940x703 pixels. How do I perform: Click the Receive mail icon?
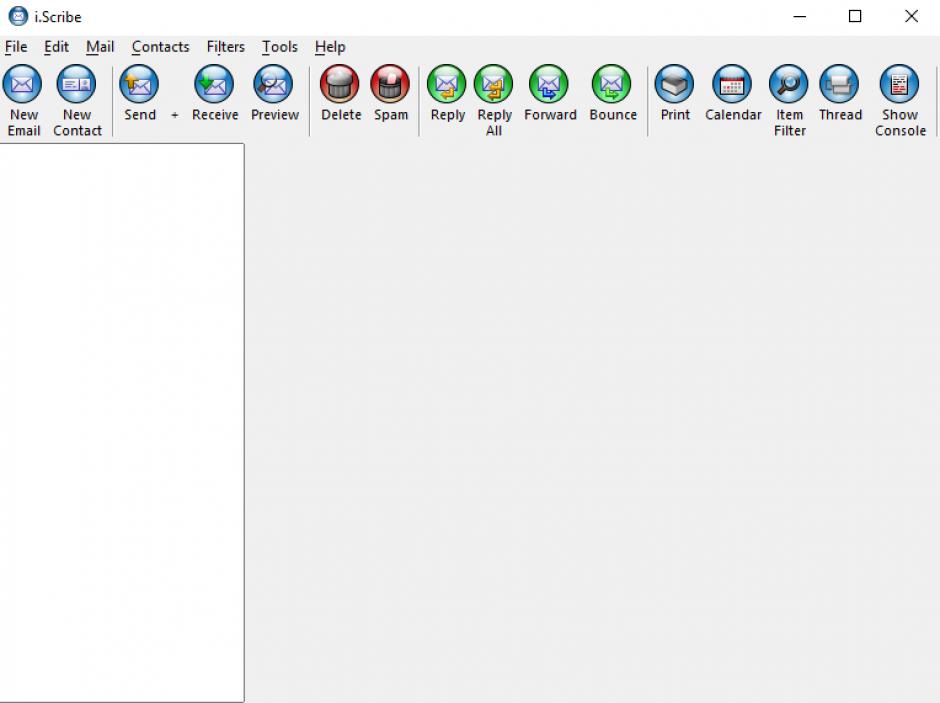[x=214, y=86]
